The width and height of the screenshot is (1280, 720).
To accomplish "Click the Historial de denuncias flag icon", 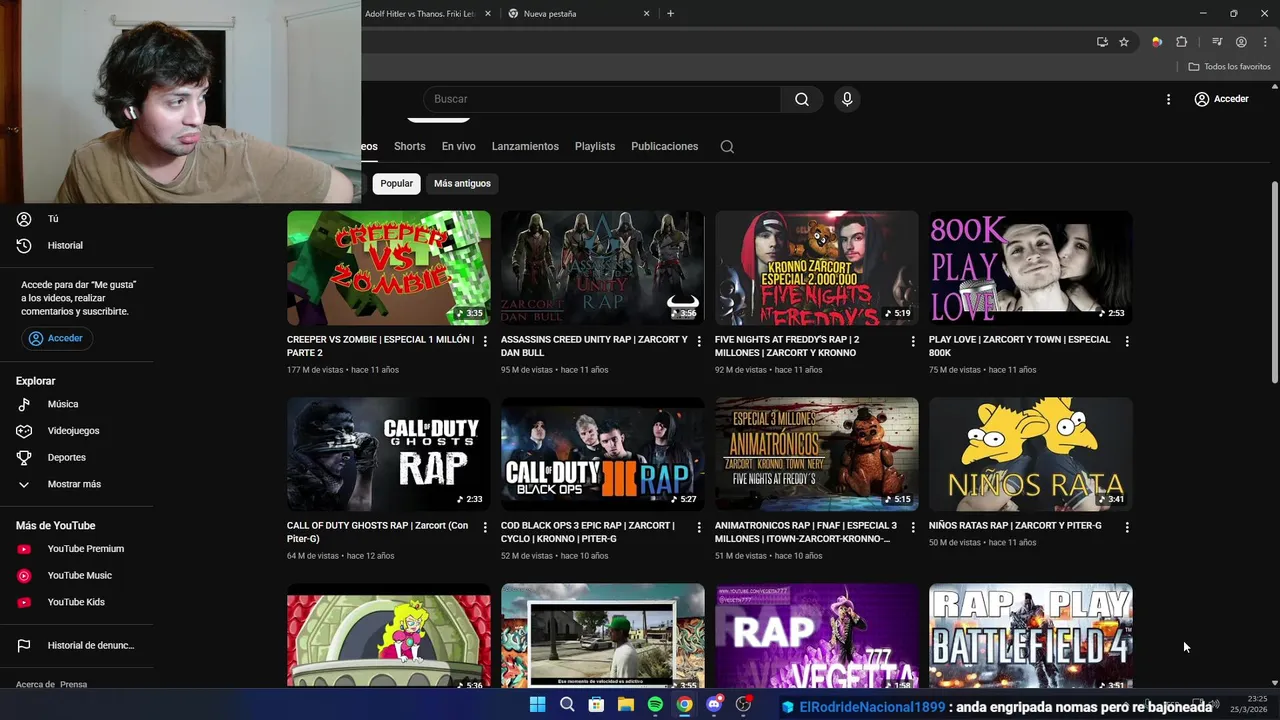I will [x=24, y=646].
